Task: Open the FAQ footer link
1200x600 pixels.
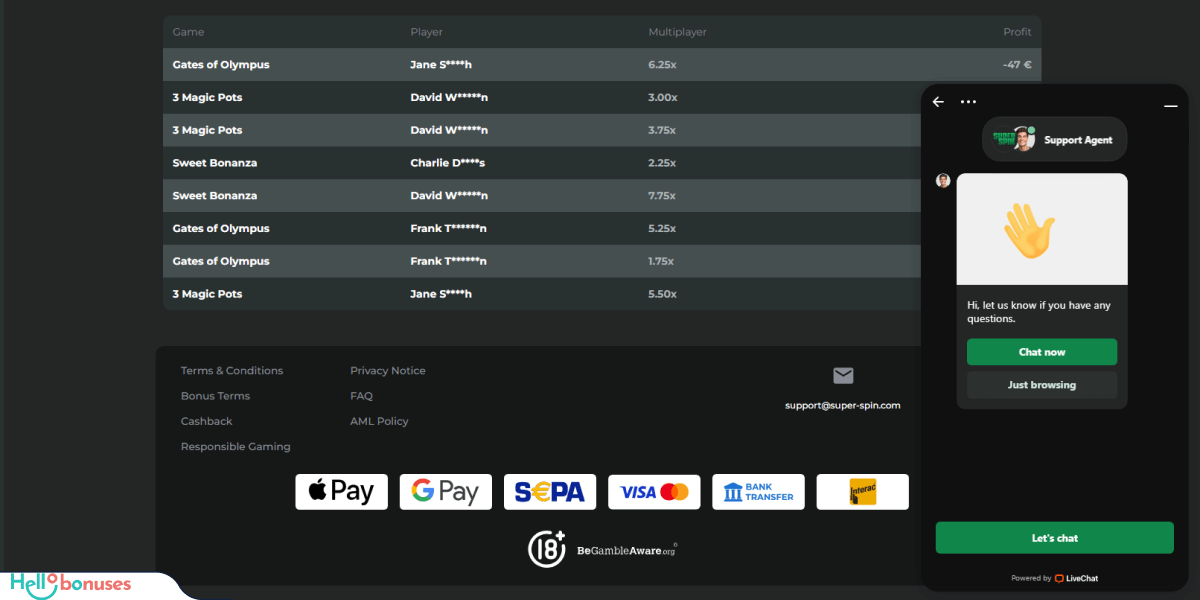Action: pos(361,396)
